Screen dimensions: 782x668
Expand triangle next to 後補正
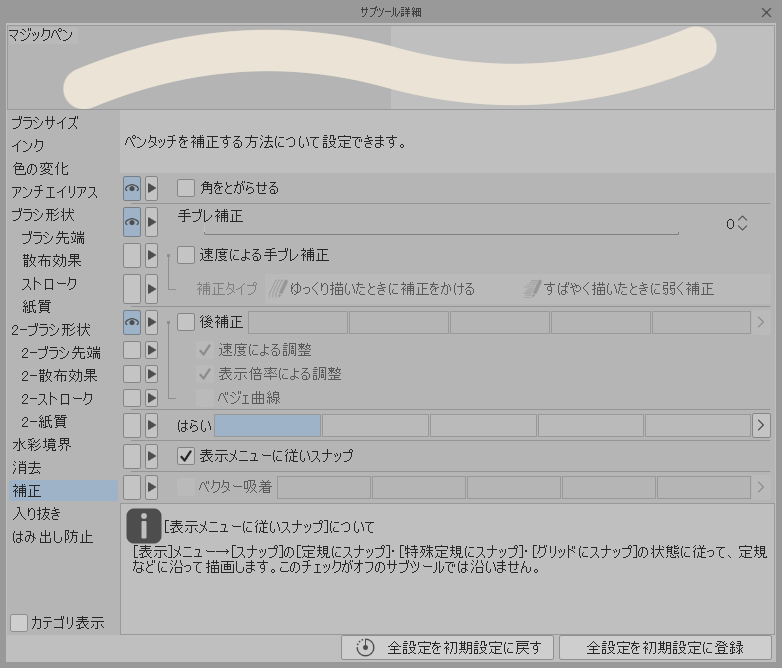(152, 322)
